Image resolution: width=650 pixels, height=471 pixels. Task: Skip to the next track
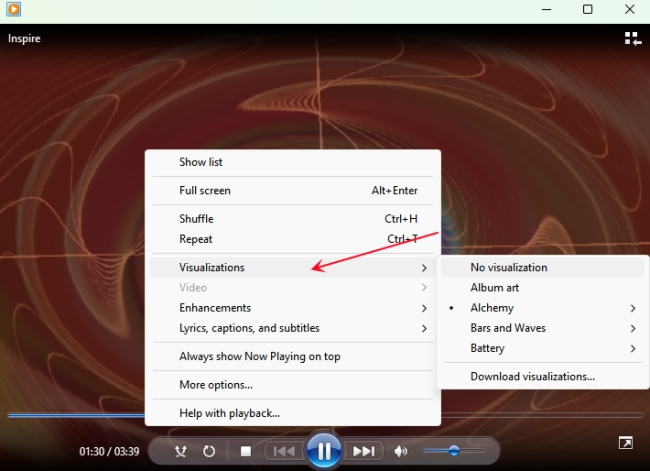point(363,451)
